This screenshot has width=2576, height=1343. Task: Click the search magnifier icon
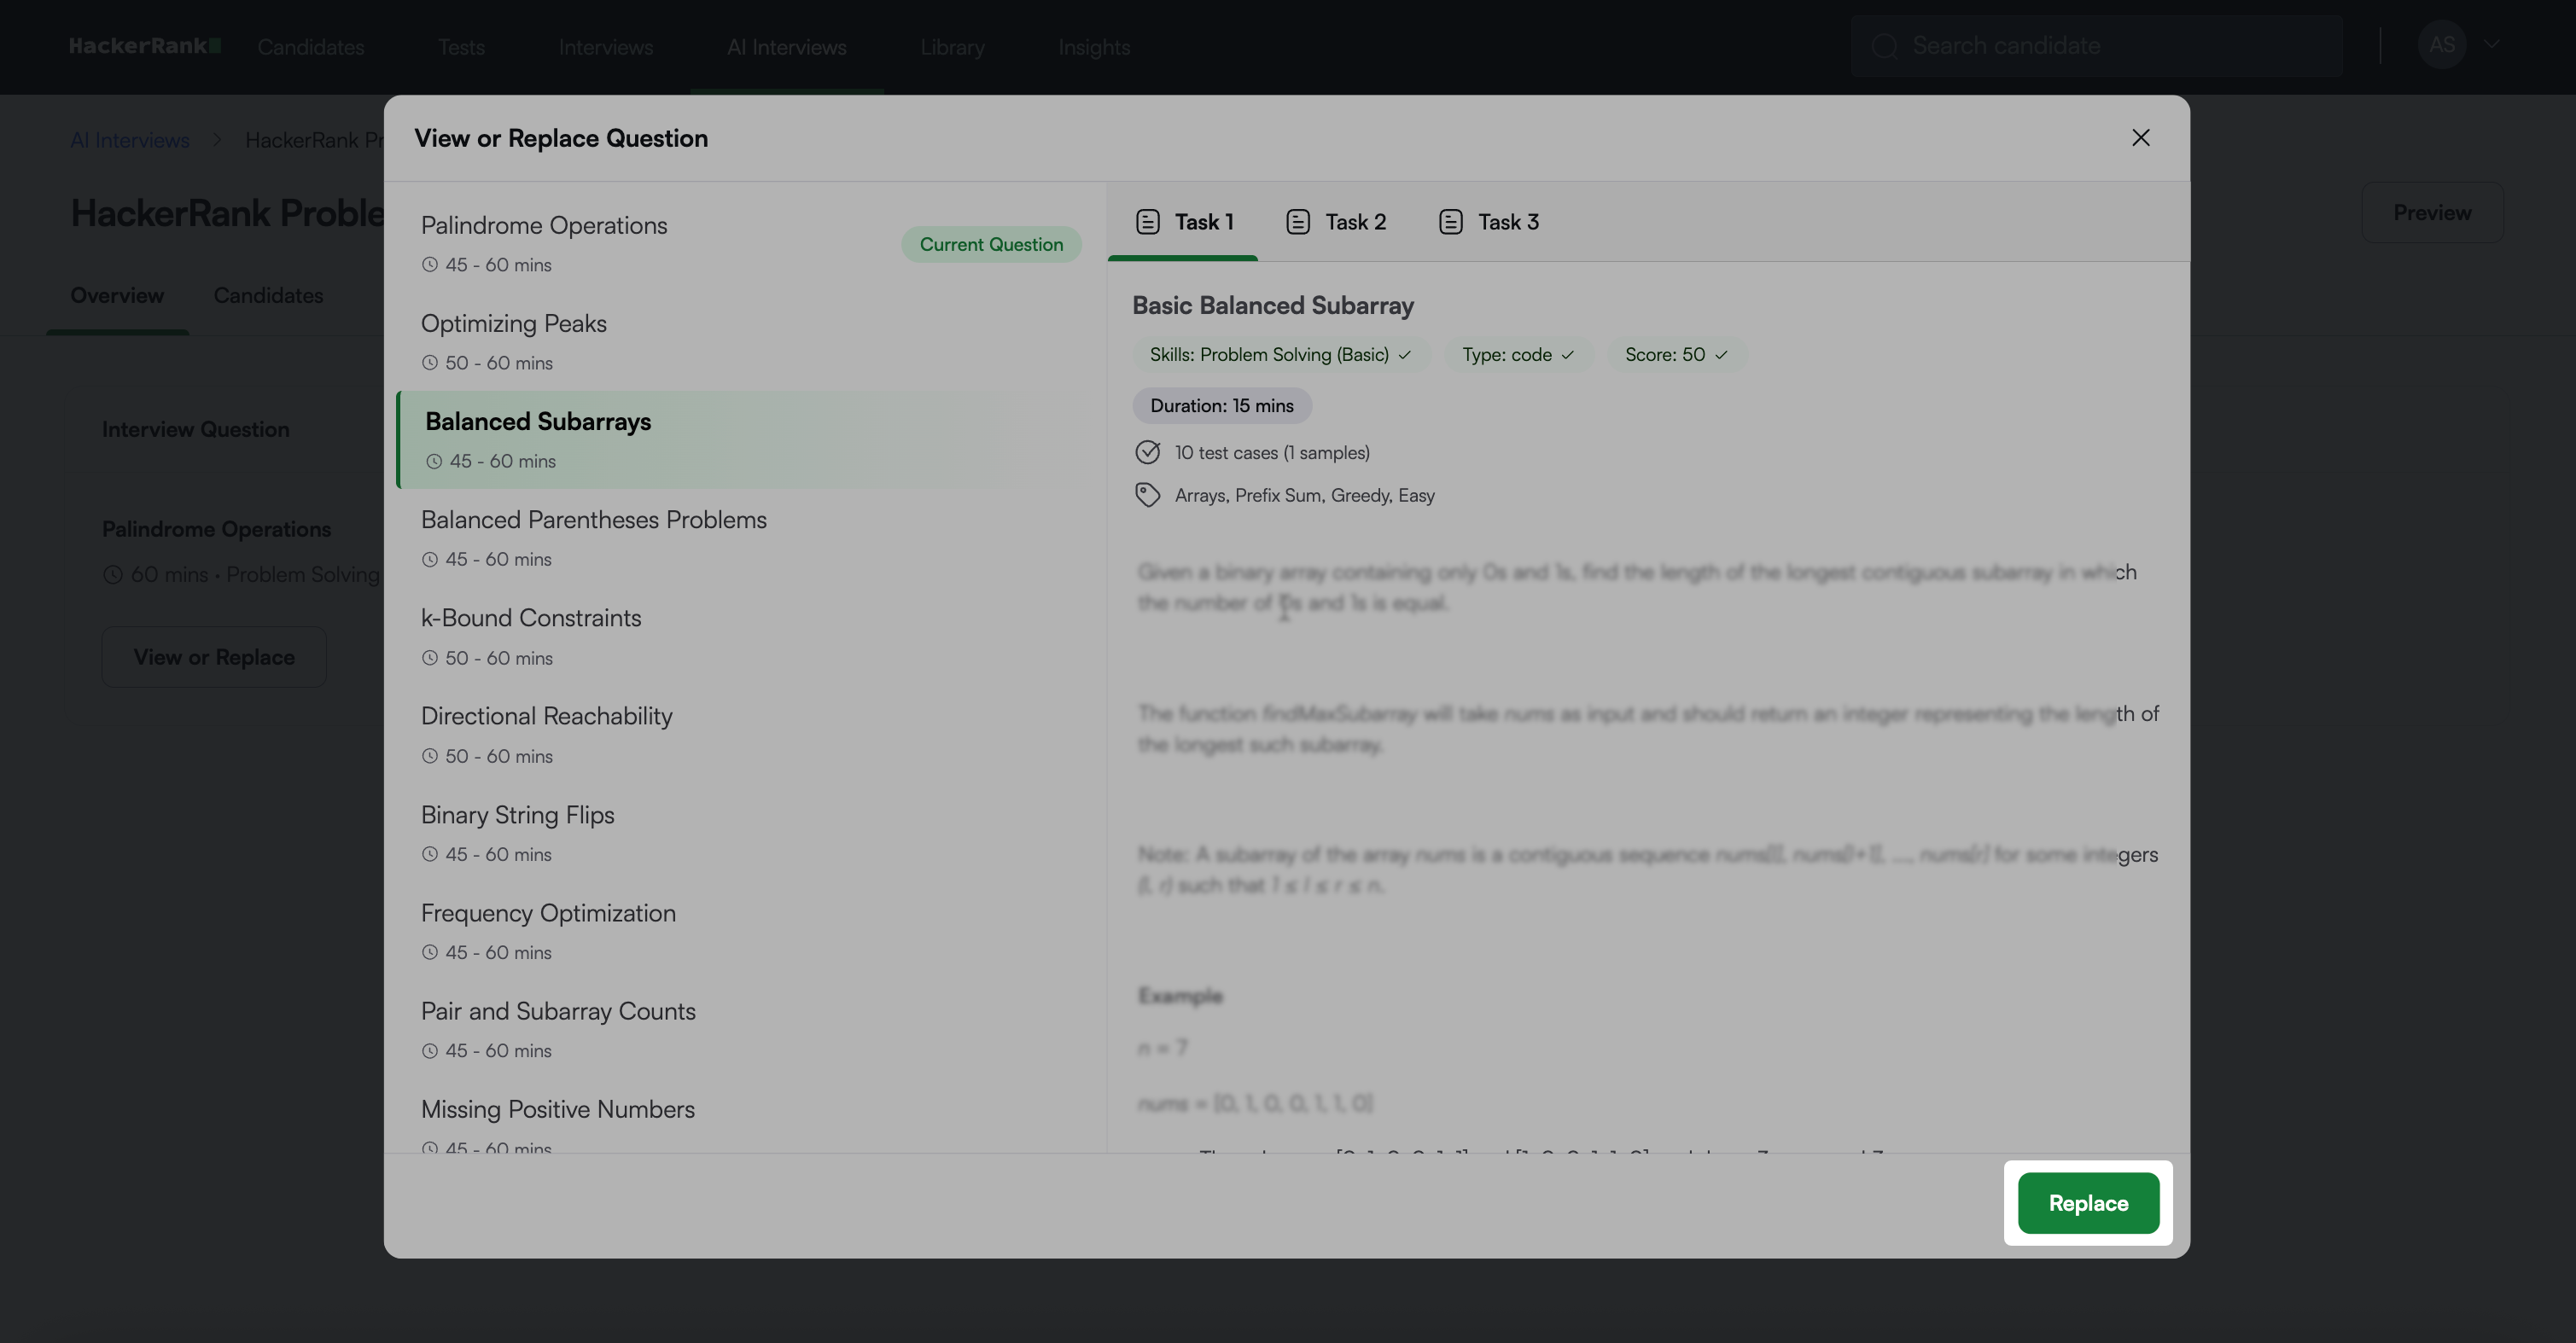1884,46
